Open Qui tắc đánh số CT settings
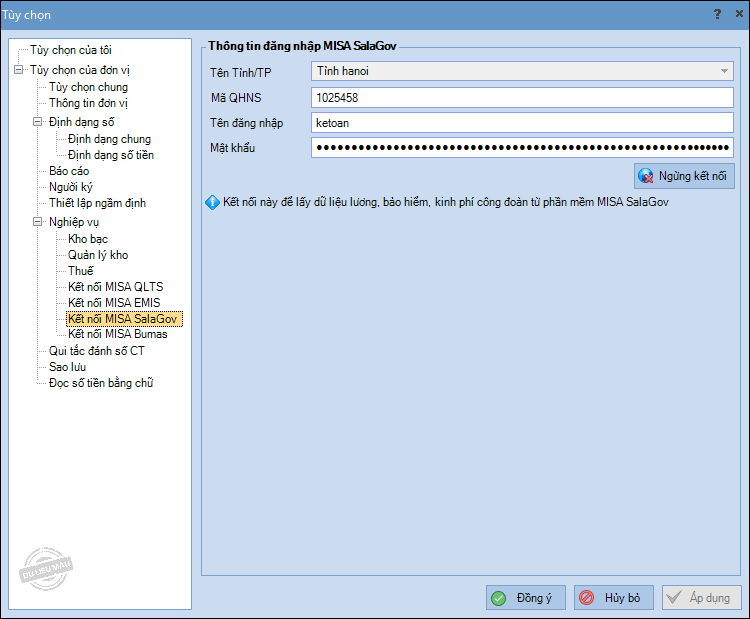750x619 pixels. tap(97, 351)
